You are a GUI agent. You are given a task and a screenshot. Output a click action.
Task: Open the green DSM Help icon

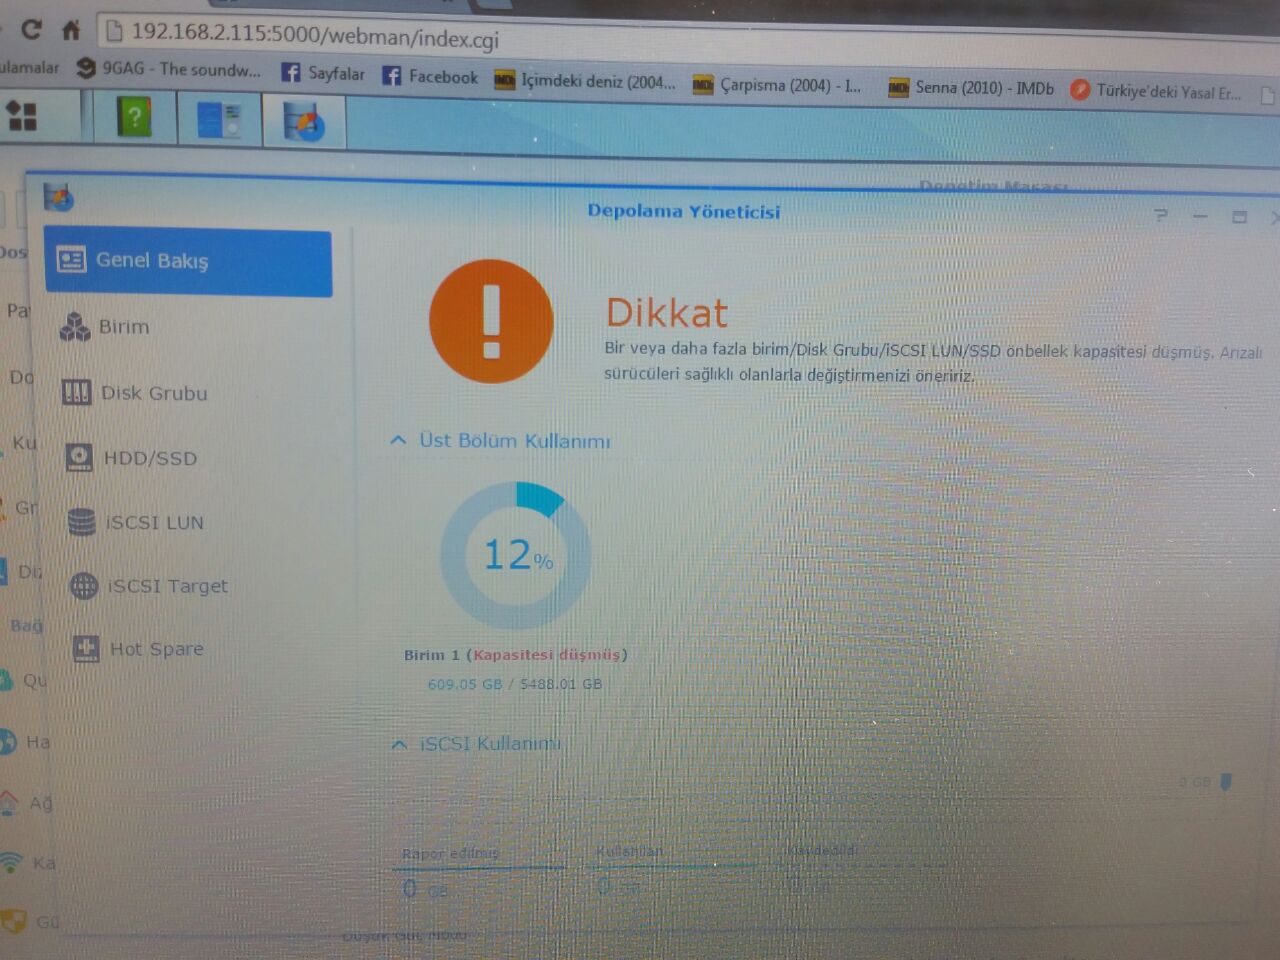coord(134,118)
